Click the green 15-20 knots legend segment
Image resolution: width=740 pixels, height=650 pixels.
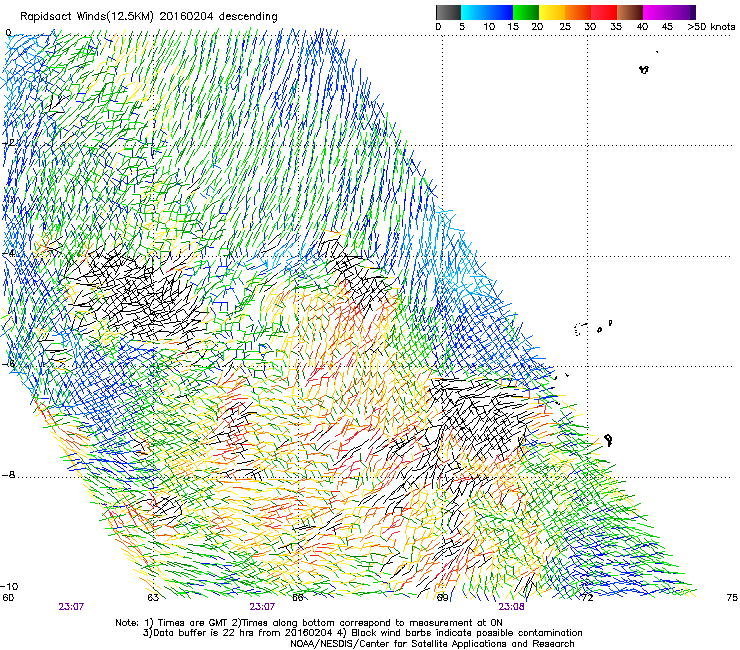coord(526,12)
